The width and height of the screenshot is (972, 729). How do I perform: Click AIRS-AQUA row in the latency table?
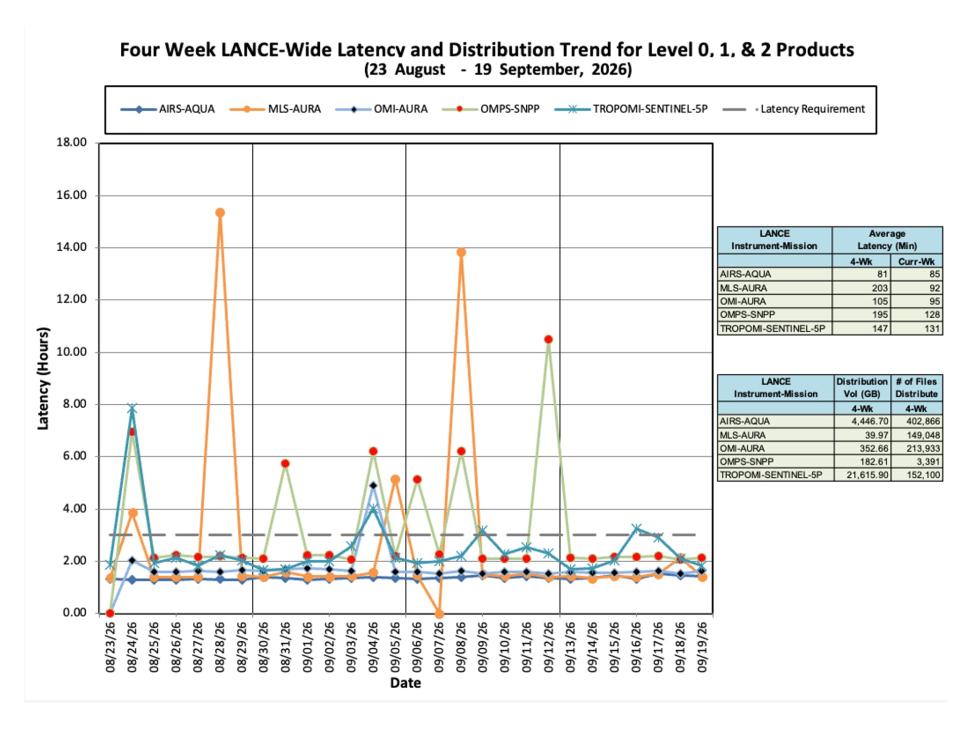(x=830, y=274)
